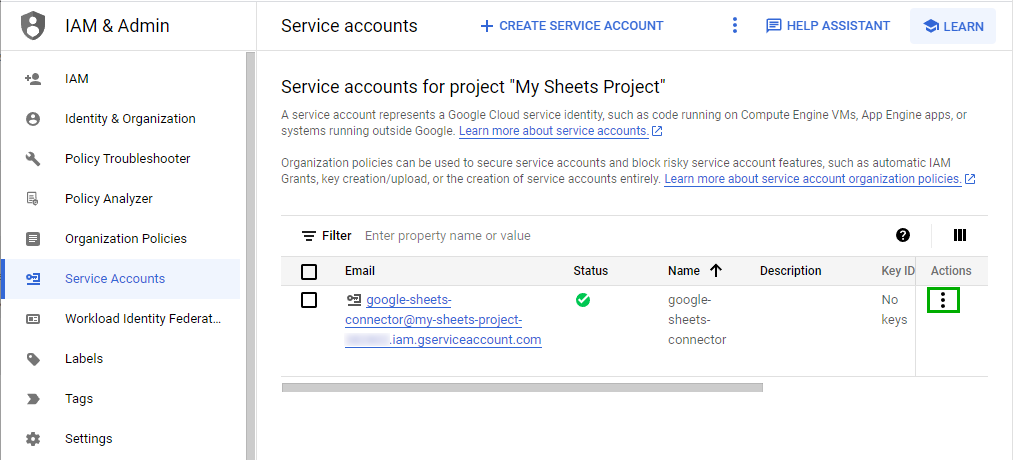Click the Filter lines icon

coord(309,236)
